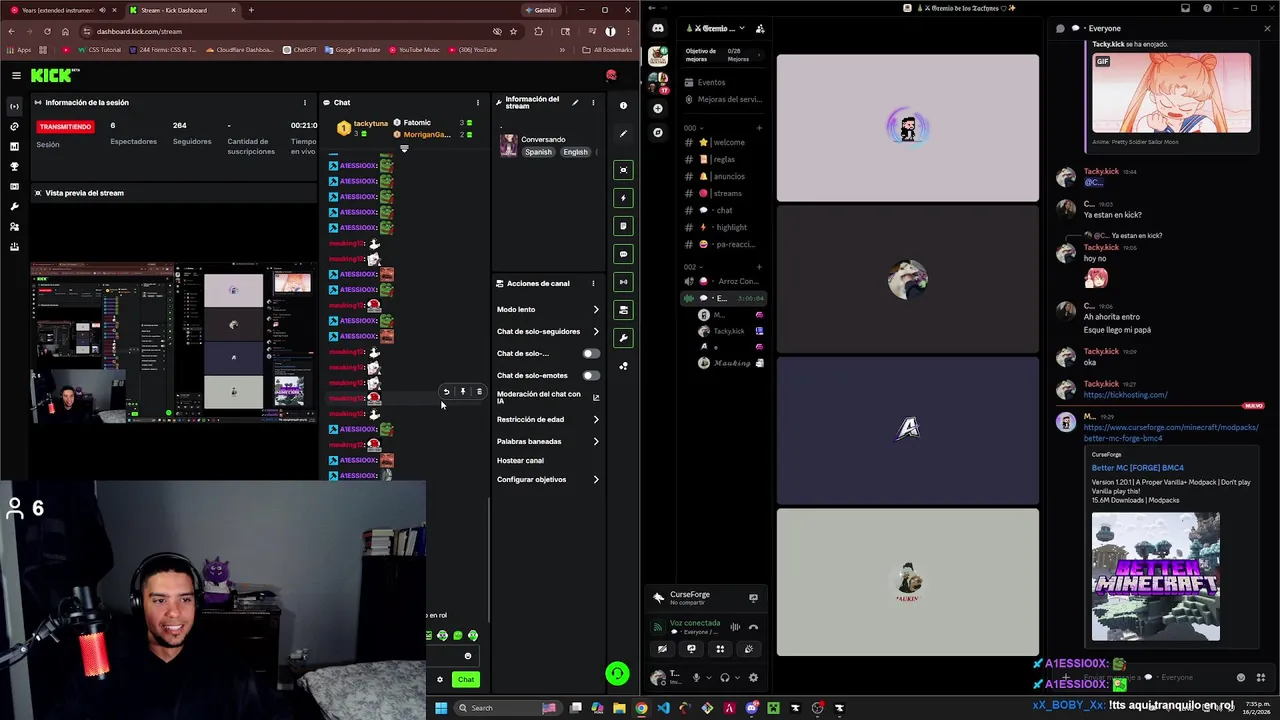Image resolution: width=1280 pixels, height=720 pixels.
Task: Open options menu for Chat panel
Action: pyautogui.click(x=478, y=102)
